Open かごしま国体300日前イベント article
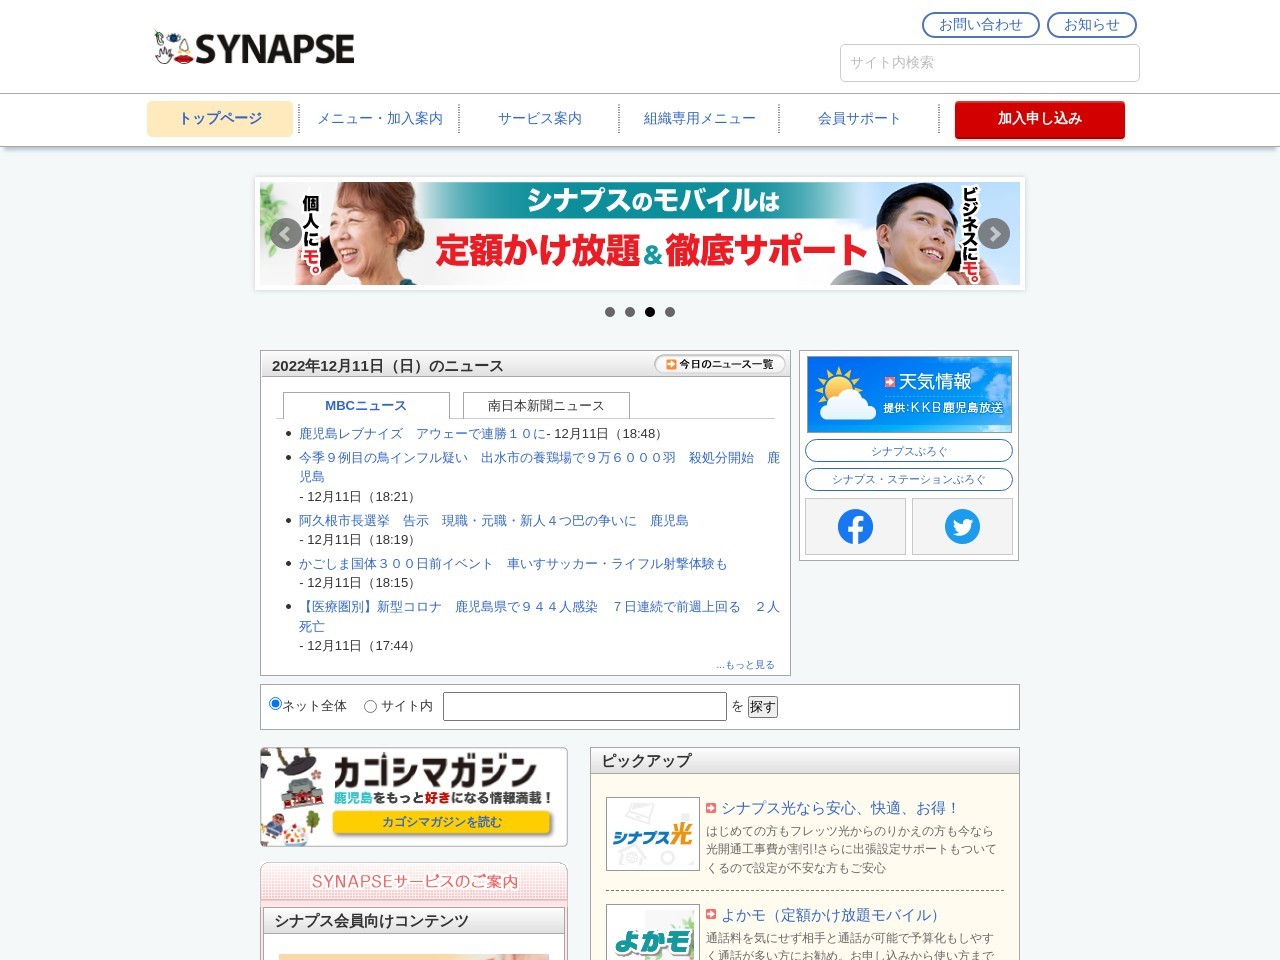This screenshot has height=960, width=1280. [513, 564]
